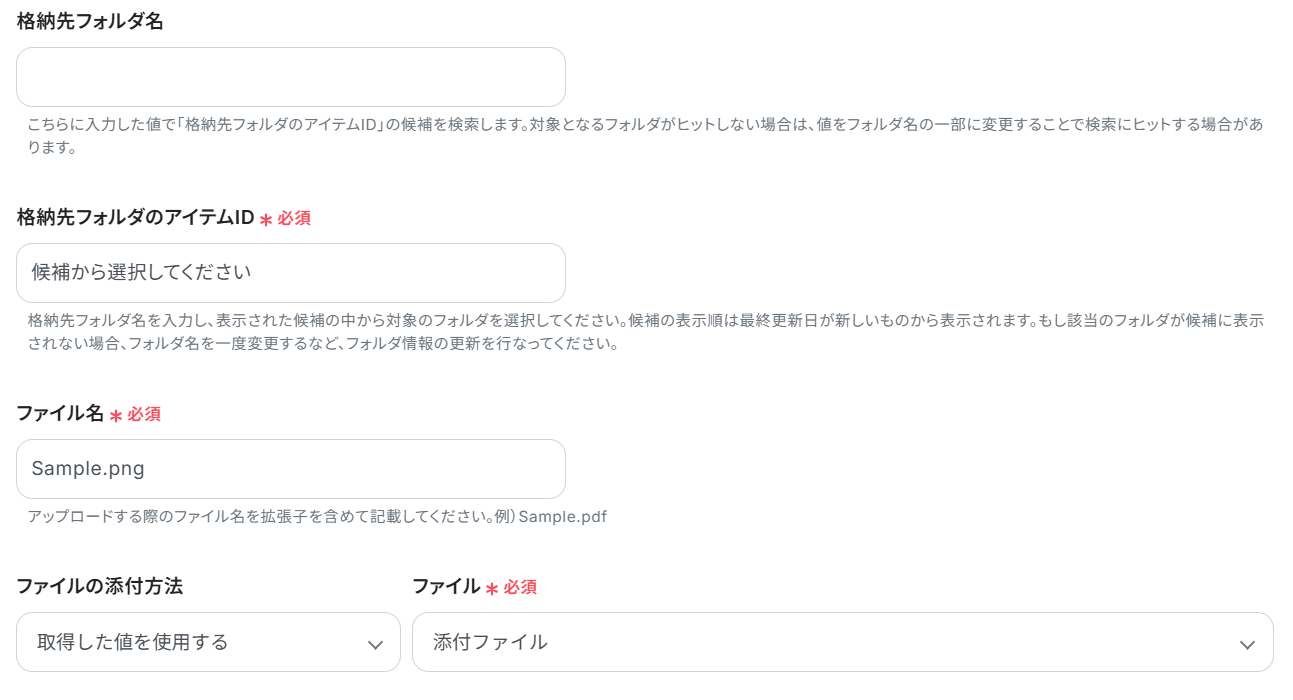Click the ファイル label above 添付ファイル
The width and height of the screenshot is (1293, 700).
446,587
